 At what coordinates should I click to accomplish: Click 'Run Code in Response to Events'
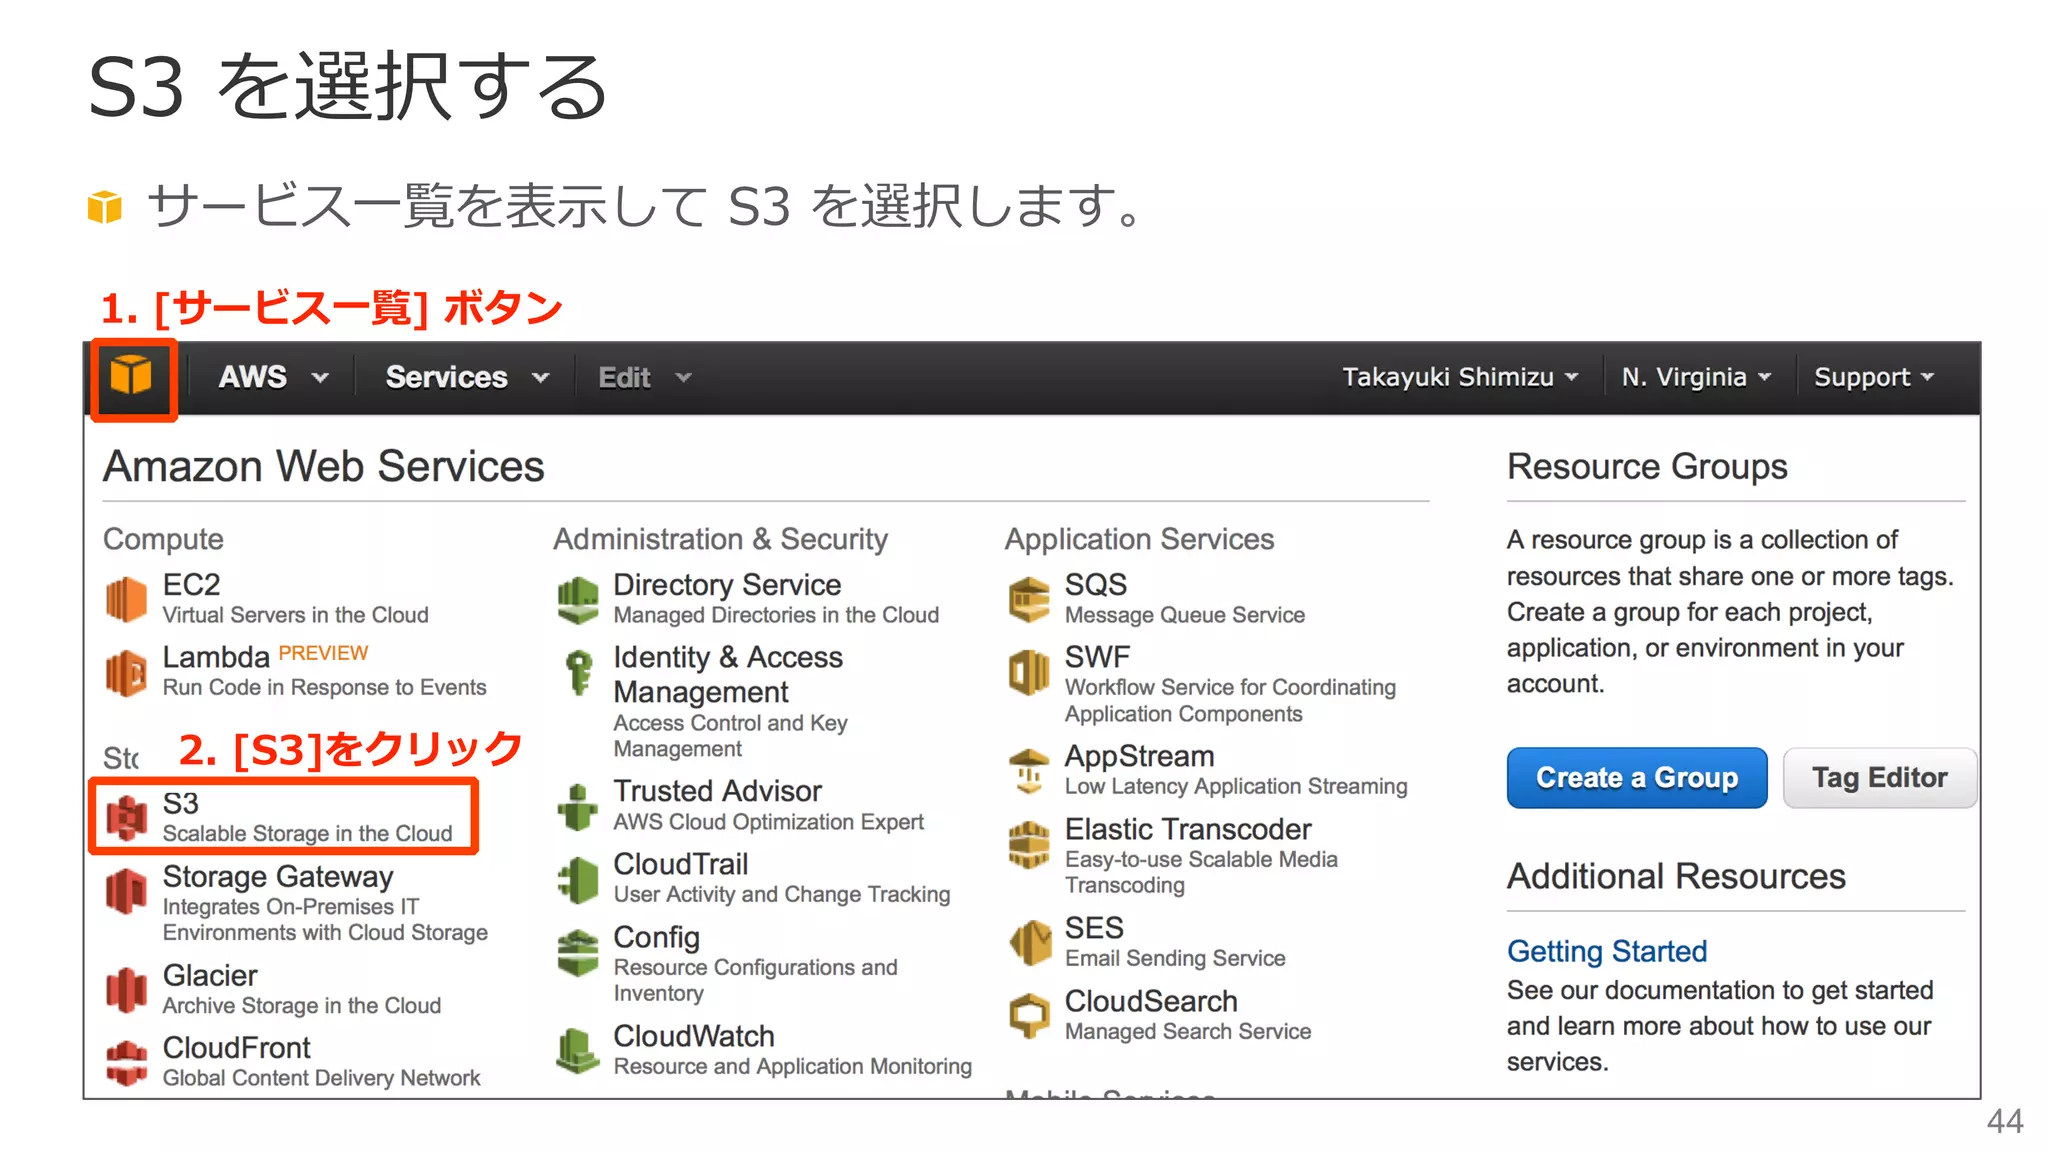325,688
